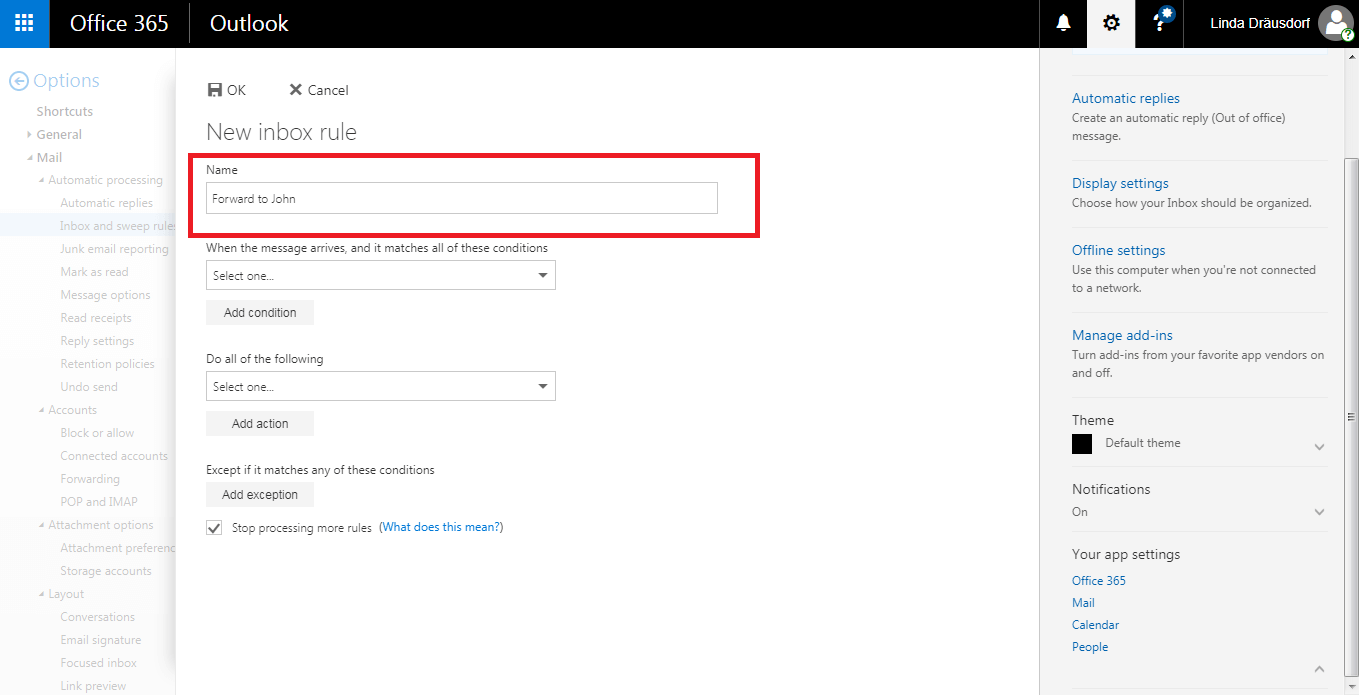Go back using the Options arrow icon
The height and width of the screenshot is (695, 1359).
pos(17,81)
